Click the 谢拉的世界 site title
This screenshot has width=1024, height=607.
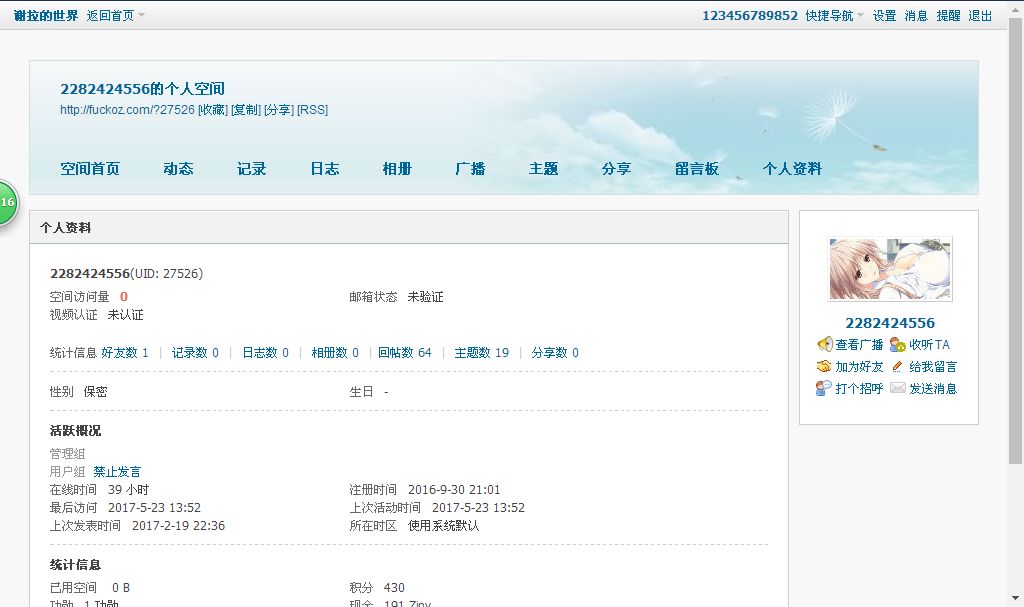click(x=46, y=16)
